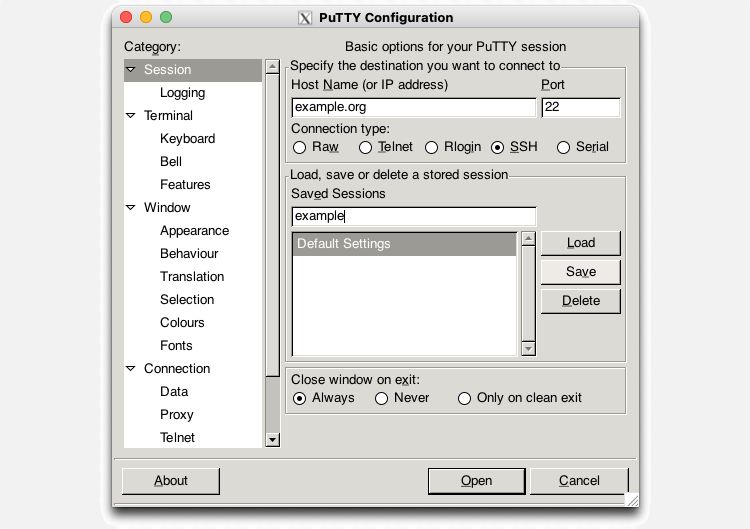Image resolution: width=750 pixels, height=529 pixels.
Task: Click the Port number field
Action: (580, 107)
